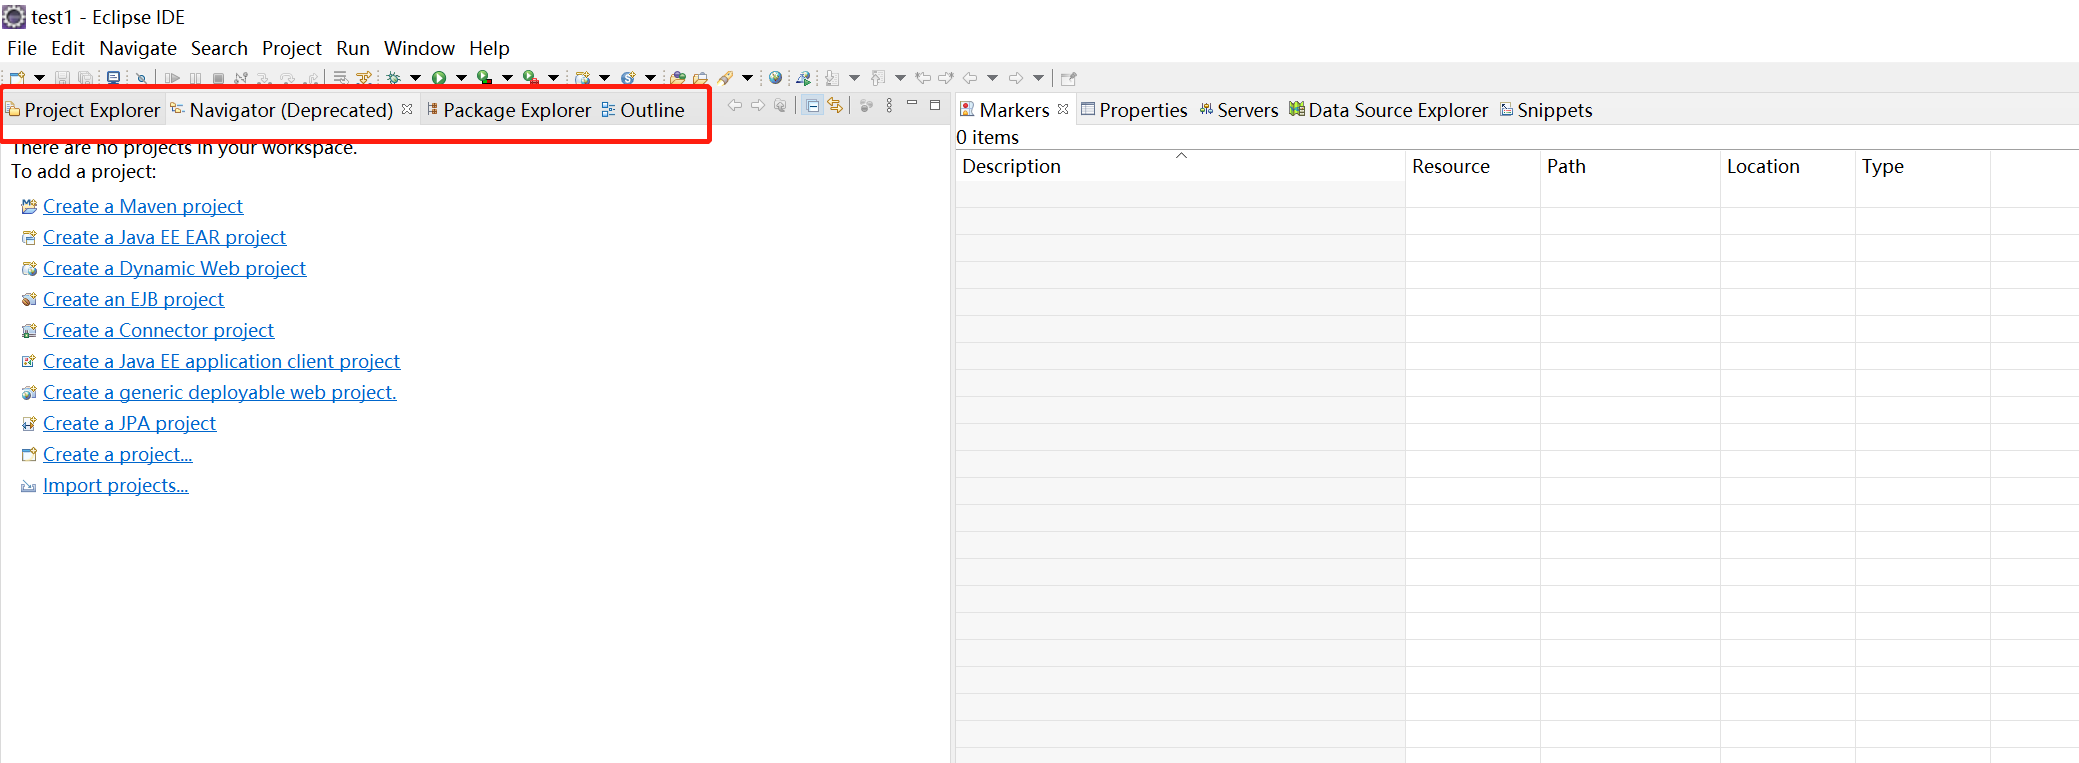Click the Project Explorer filter/working set icon
The width and height of the screenshot is (2079, 763).
tap(866, 105)
